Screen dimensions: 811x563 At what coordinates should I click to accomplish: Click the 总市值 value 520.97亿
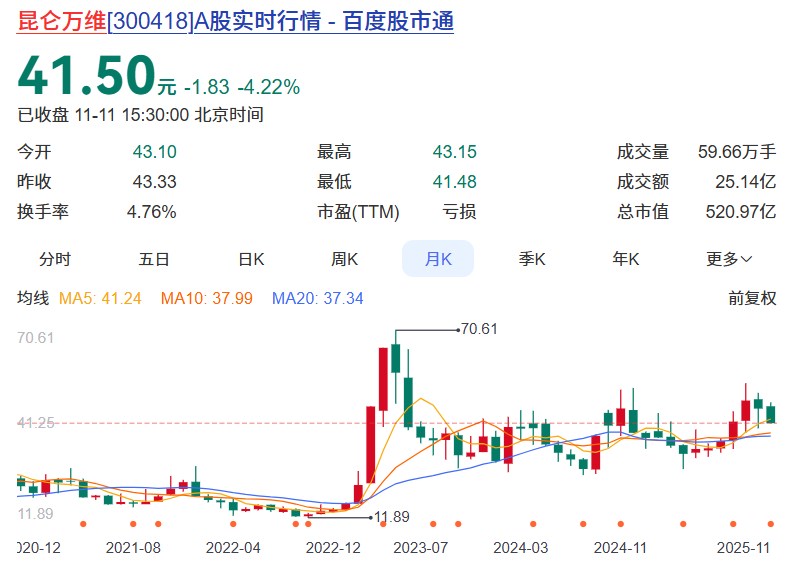(x=741, y=212)
